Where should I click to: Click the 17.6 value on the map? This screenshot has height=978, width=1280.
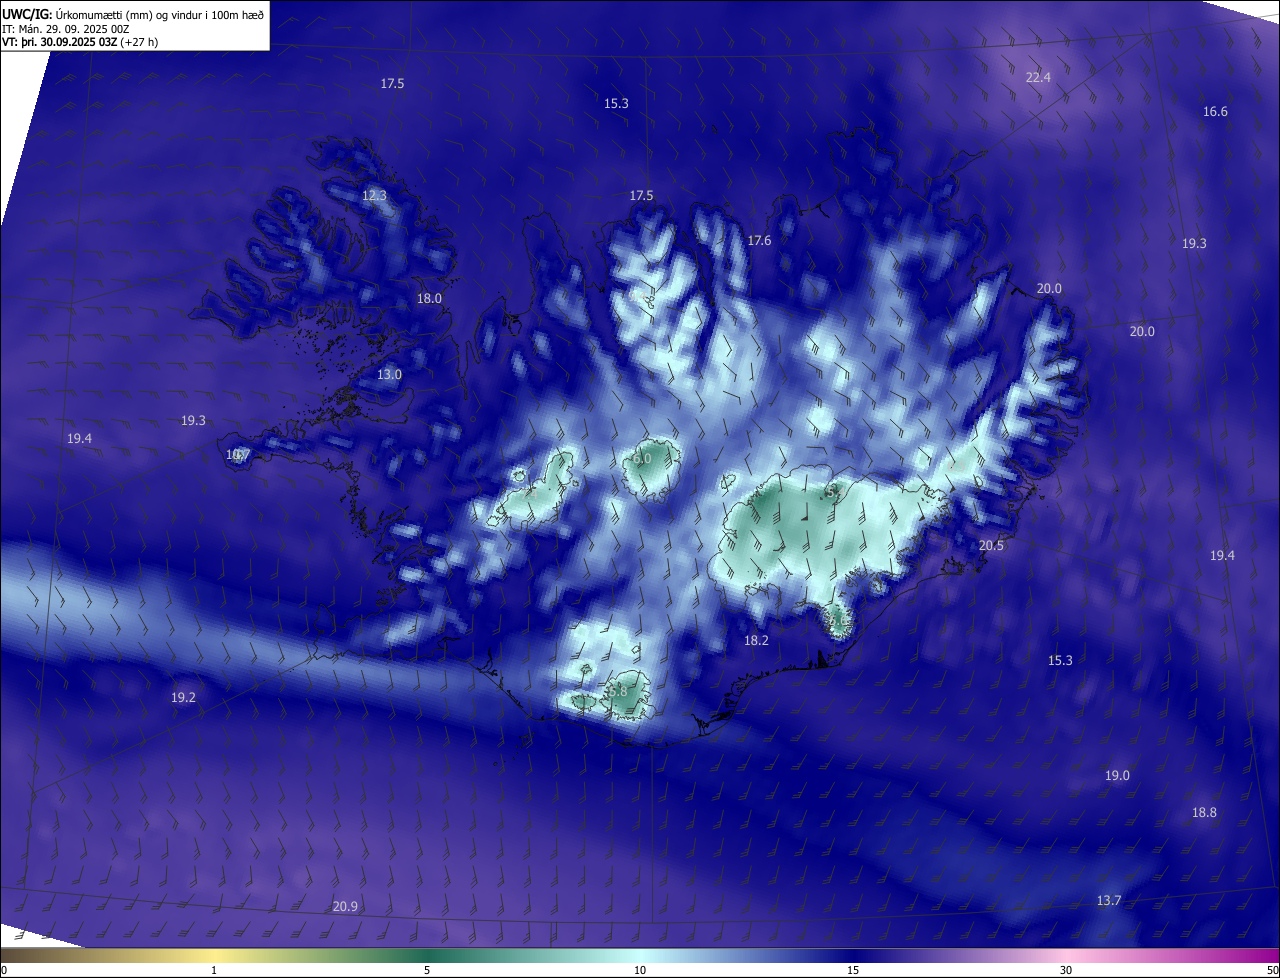pyautogui.click(x=759, y=241)
